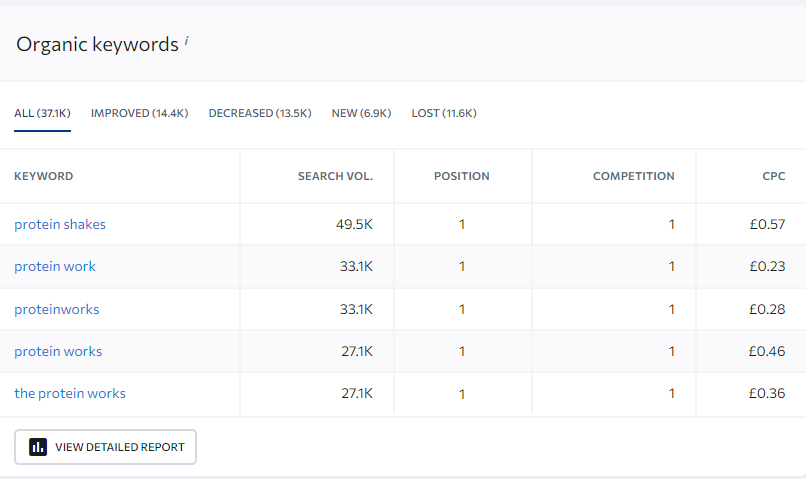
Task: Click competition value in 'protein shakes' row
Action: (671, 225)
